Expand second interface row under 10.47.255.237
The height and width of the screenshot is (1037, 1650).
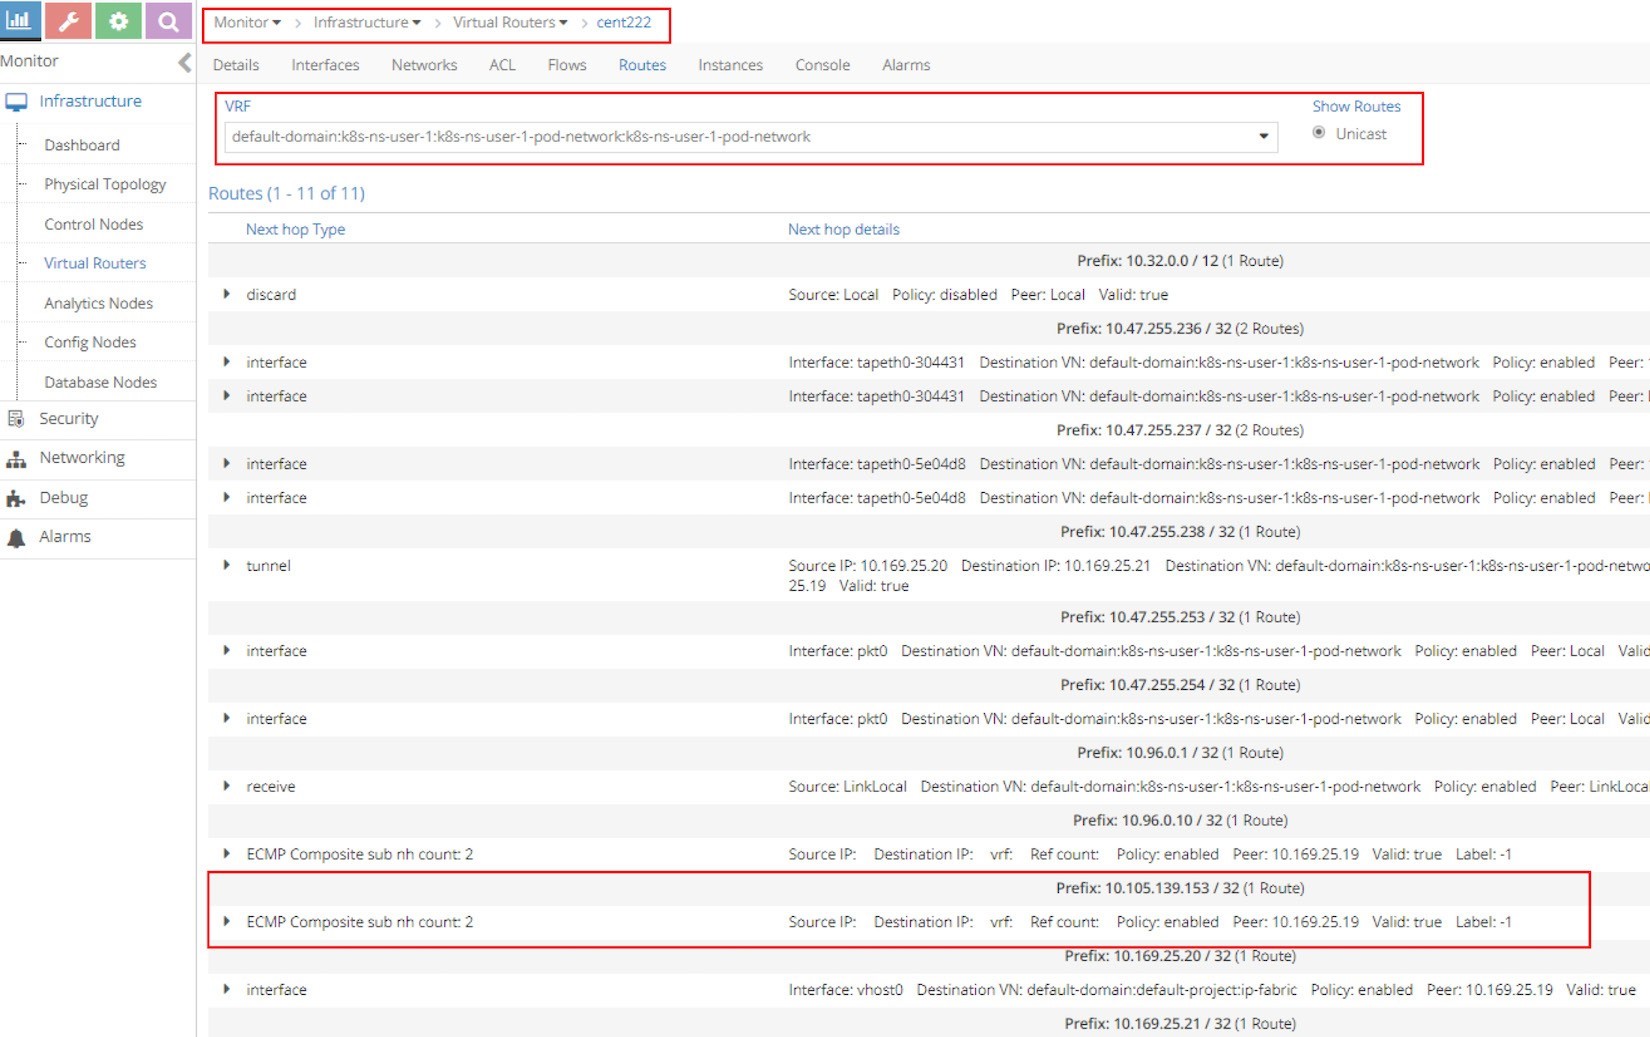[226, 497]
